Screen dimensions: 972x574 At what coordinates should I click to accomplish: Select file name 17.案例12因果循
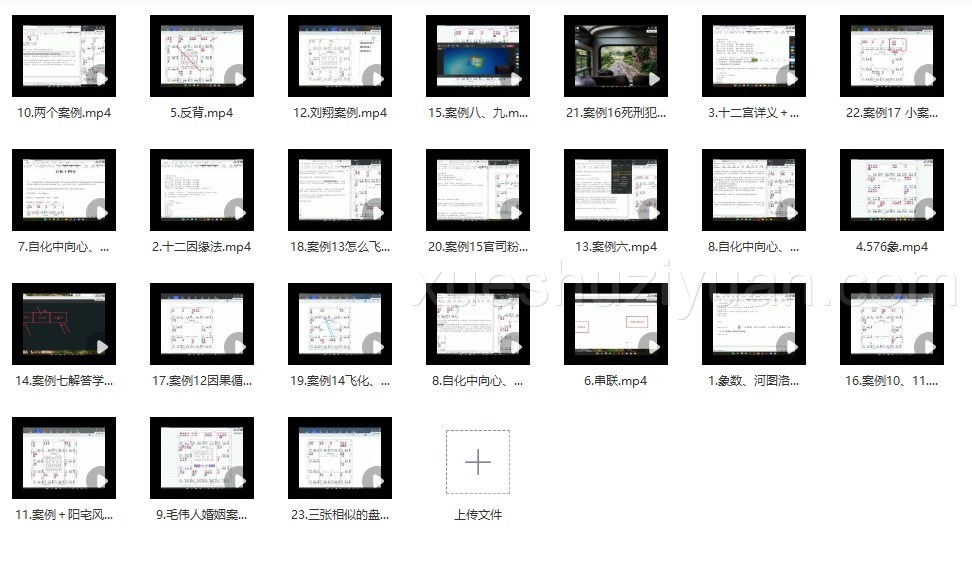(202, 381)
